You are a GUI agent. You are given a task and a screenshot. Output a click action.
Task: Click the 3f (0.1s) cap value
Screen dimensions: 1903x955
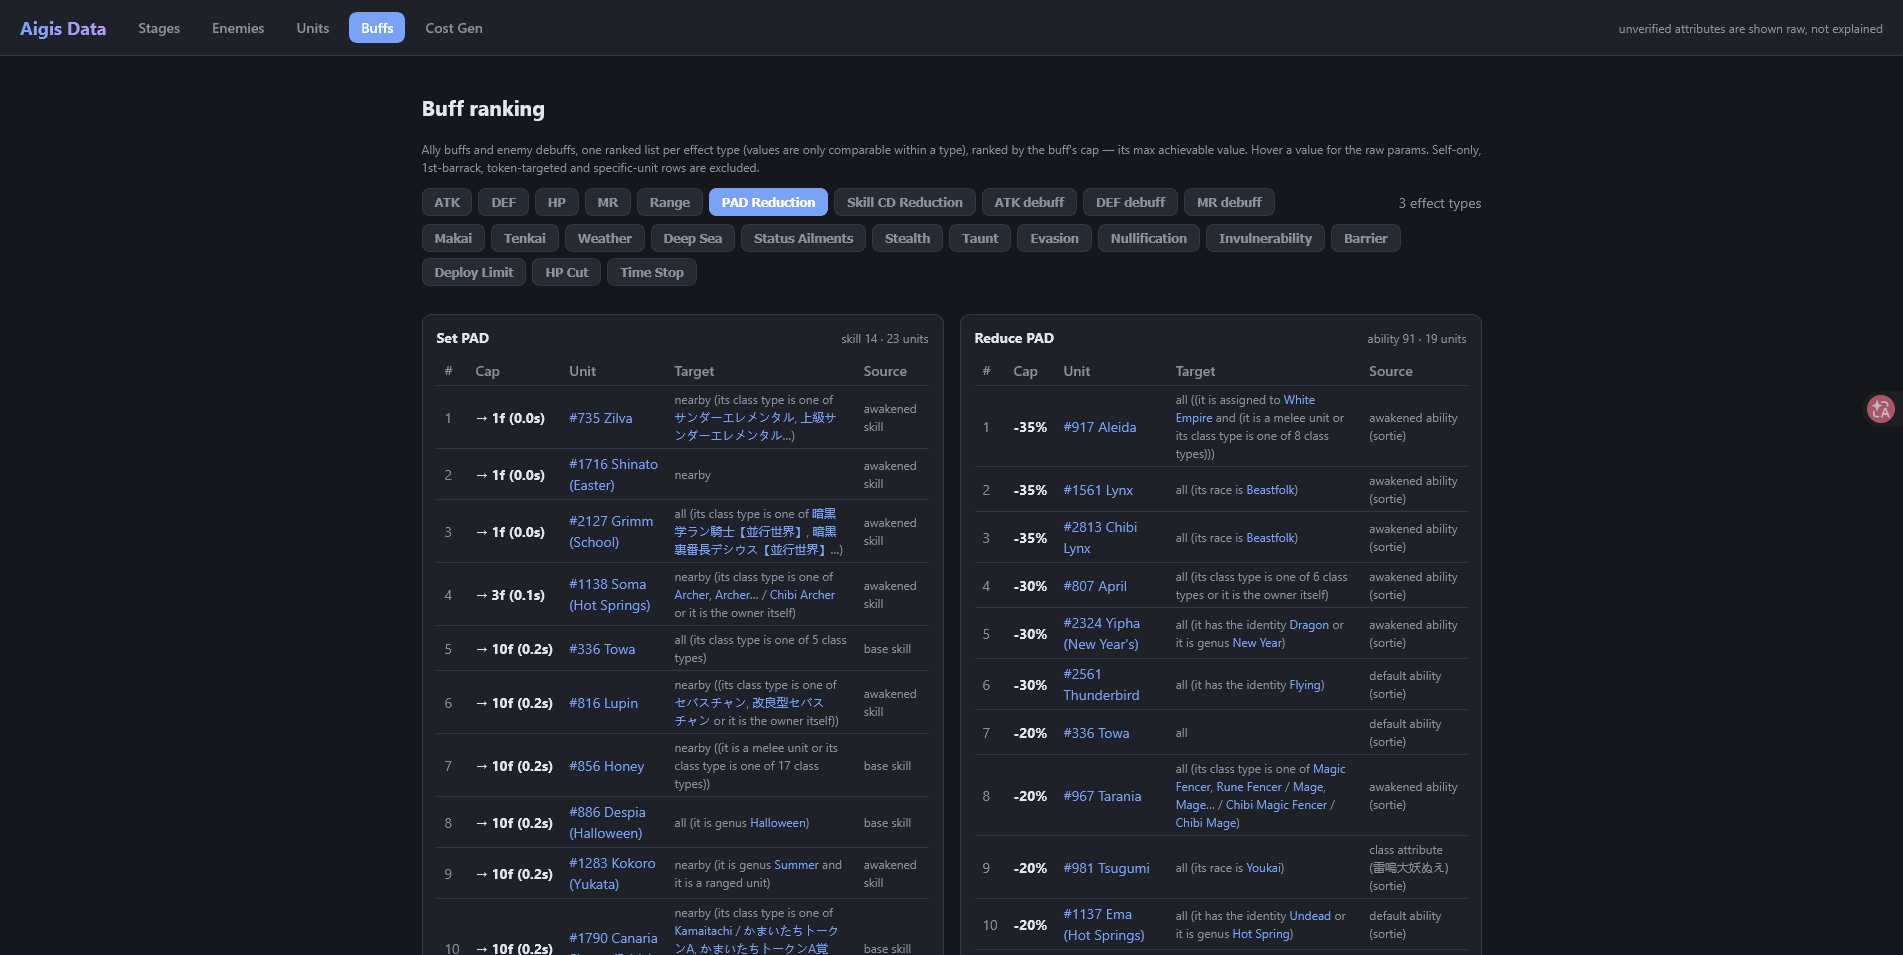pyautogui.click(x=510, y=595)
